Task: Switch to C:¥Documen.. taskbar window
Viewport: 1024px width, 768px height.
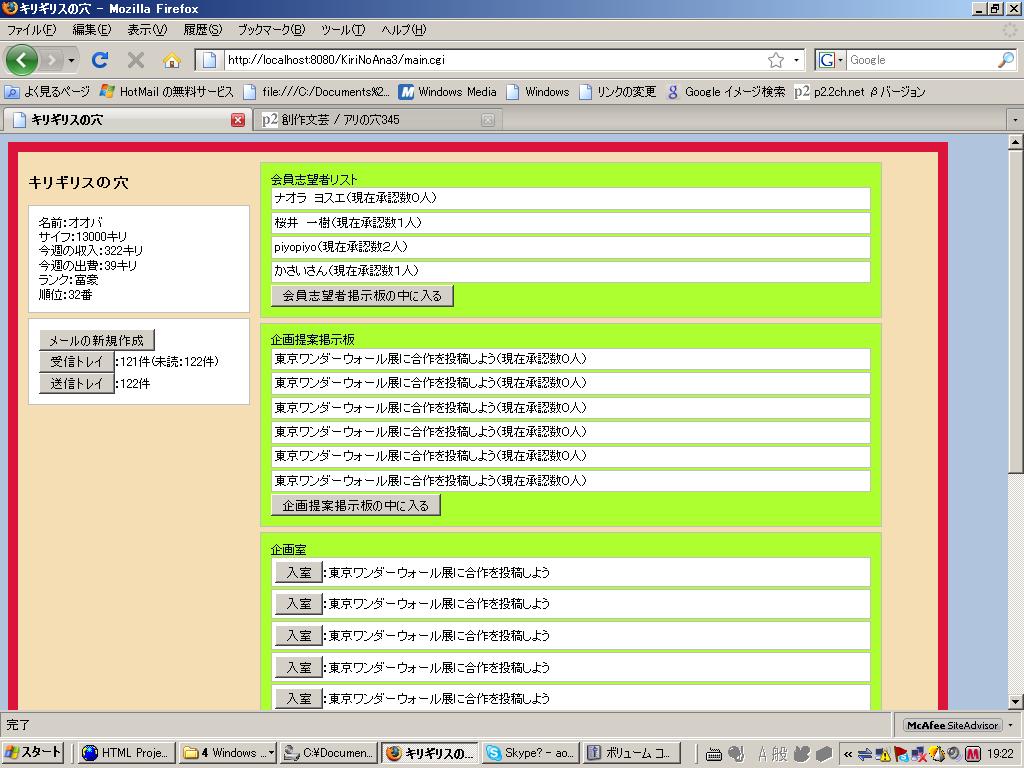Action: tap(328, 752)
